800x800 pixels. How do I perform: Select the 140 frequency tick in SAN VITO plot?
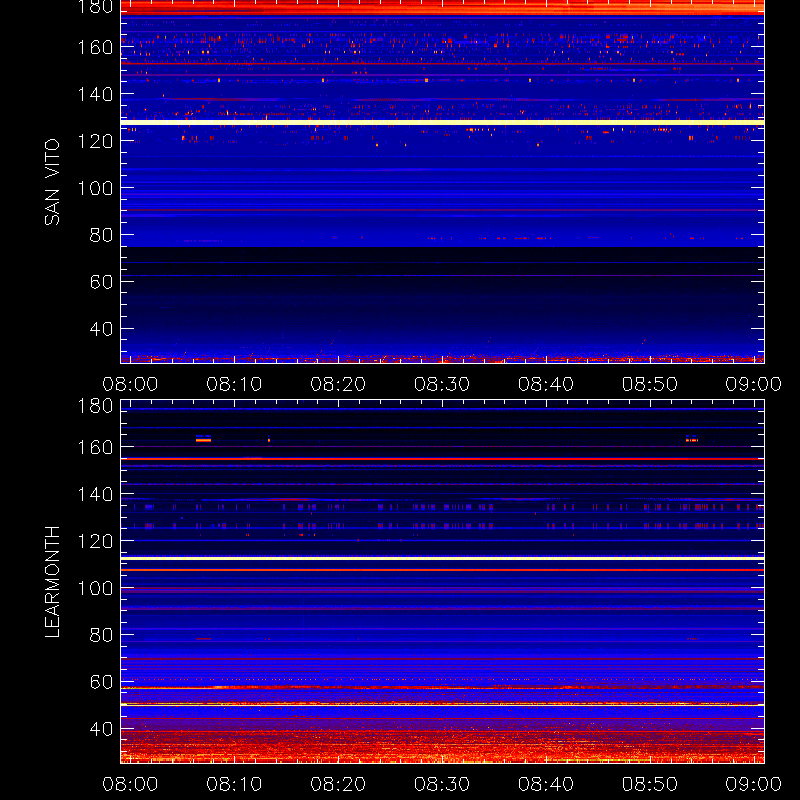(x=95, y=94)
